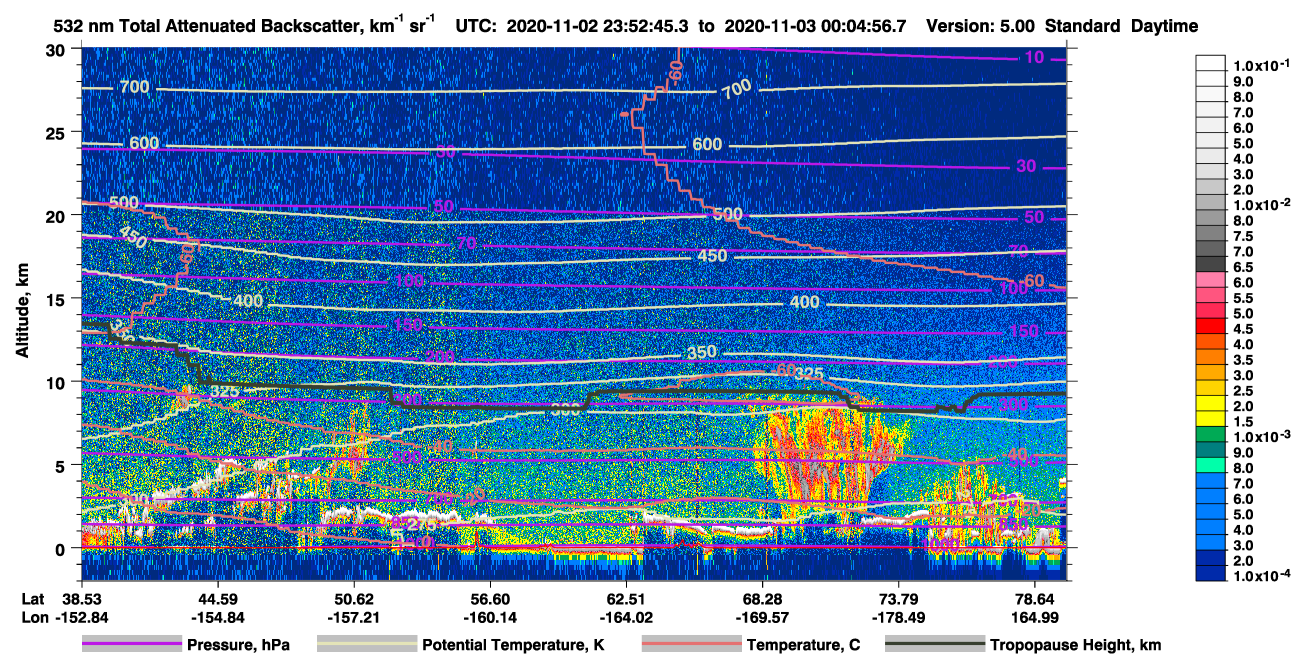This screenshot has width=1300, height=667.
Task: Click the altitude axis tick label 25
Action: [x=57, y=132]
